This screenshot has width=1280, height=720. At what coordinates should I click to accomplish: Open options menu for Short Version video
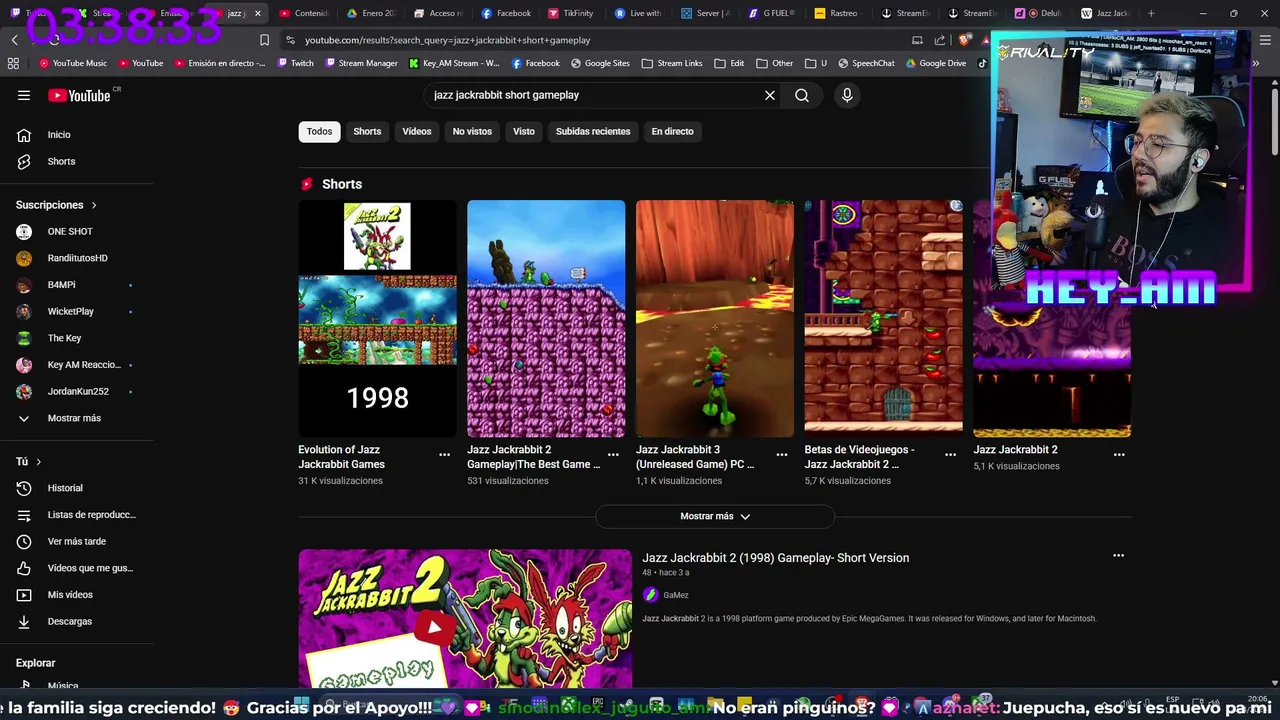[1118, 556]
